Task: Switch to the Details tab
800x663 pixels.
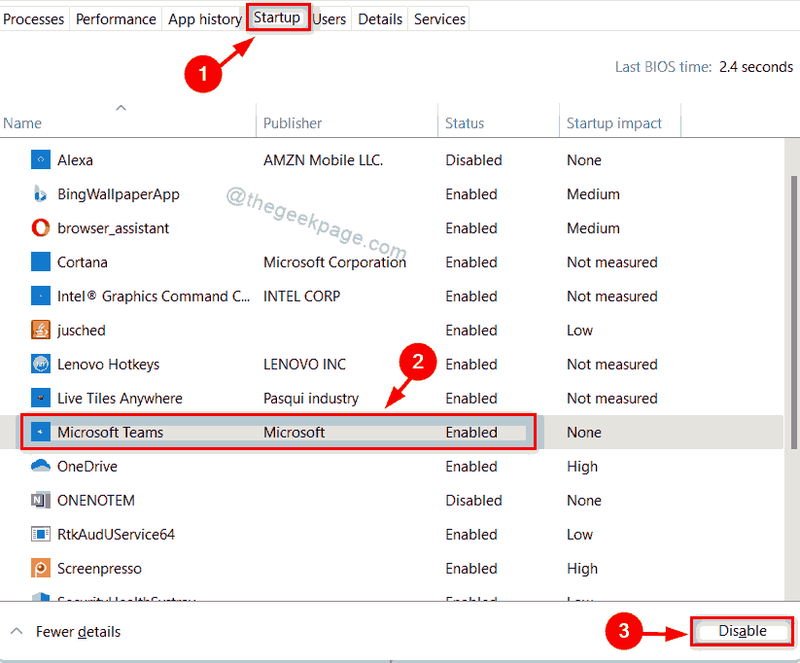Action: tap(380, 19)
